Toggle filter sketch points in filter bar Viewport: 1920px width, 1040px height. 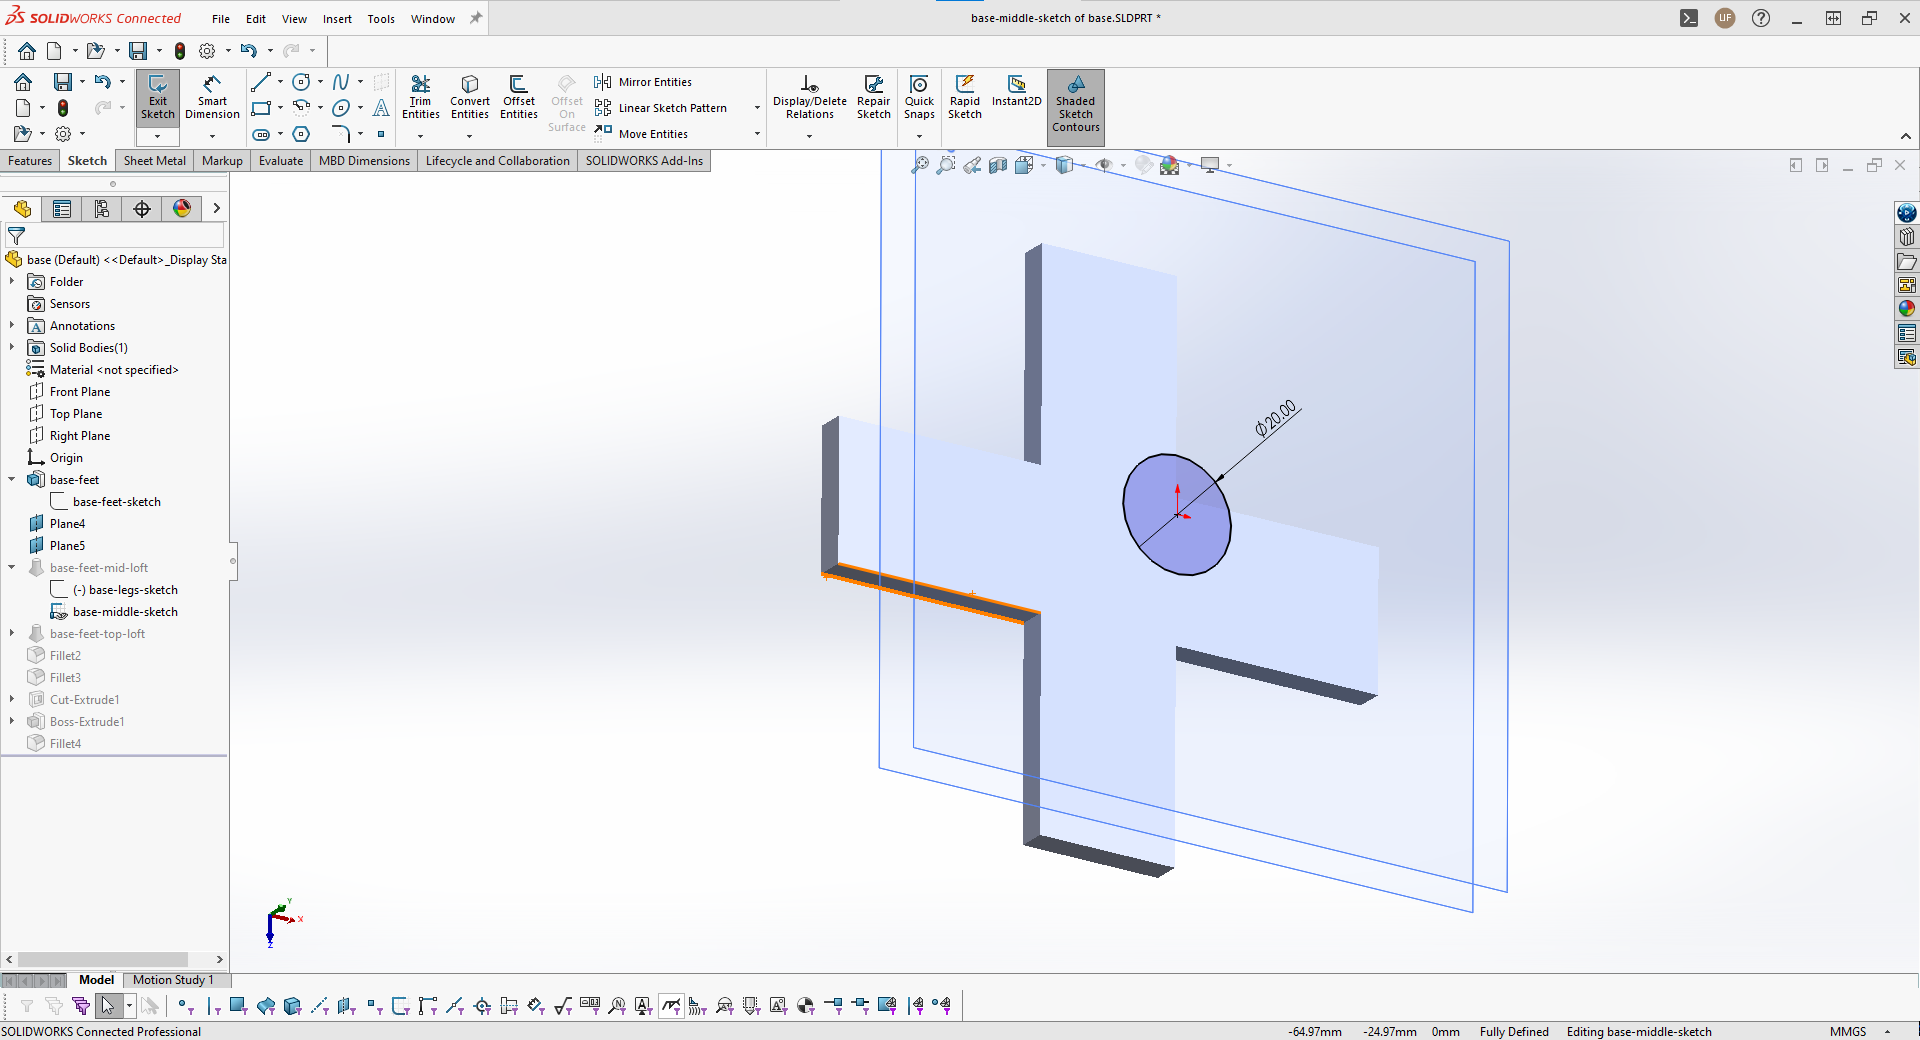373,1006
